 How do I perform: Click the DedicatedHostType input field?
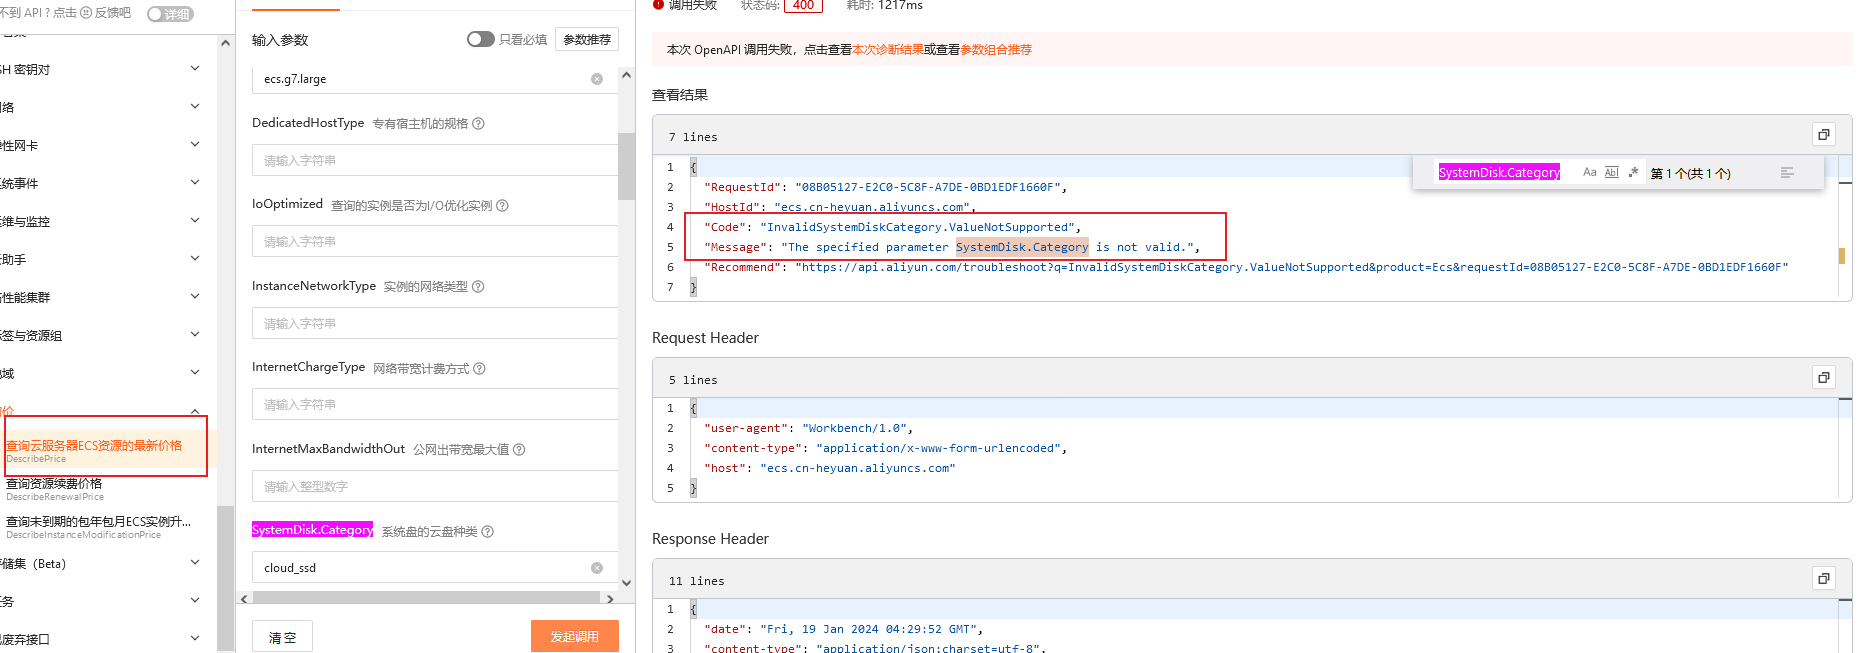pyautogui.click(x=435, y=160)
